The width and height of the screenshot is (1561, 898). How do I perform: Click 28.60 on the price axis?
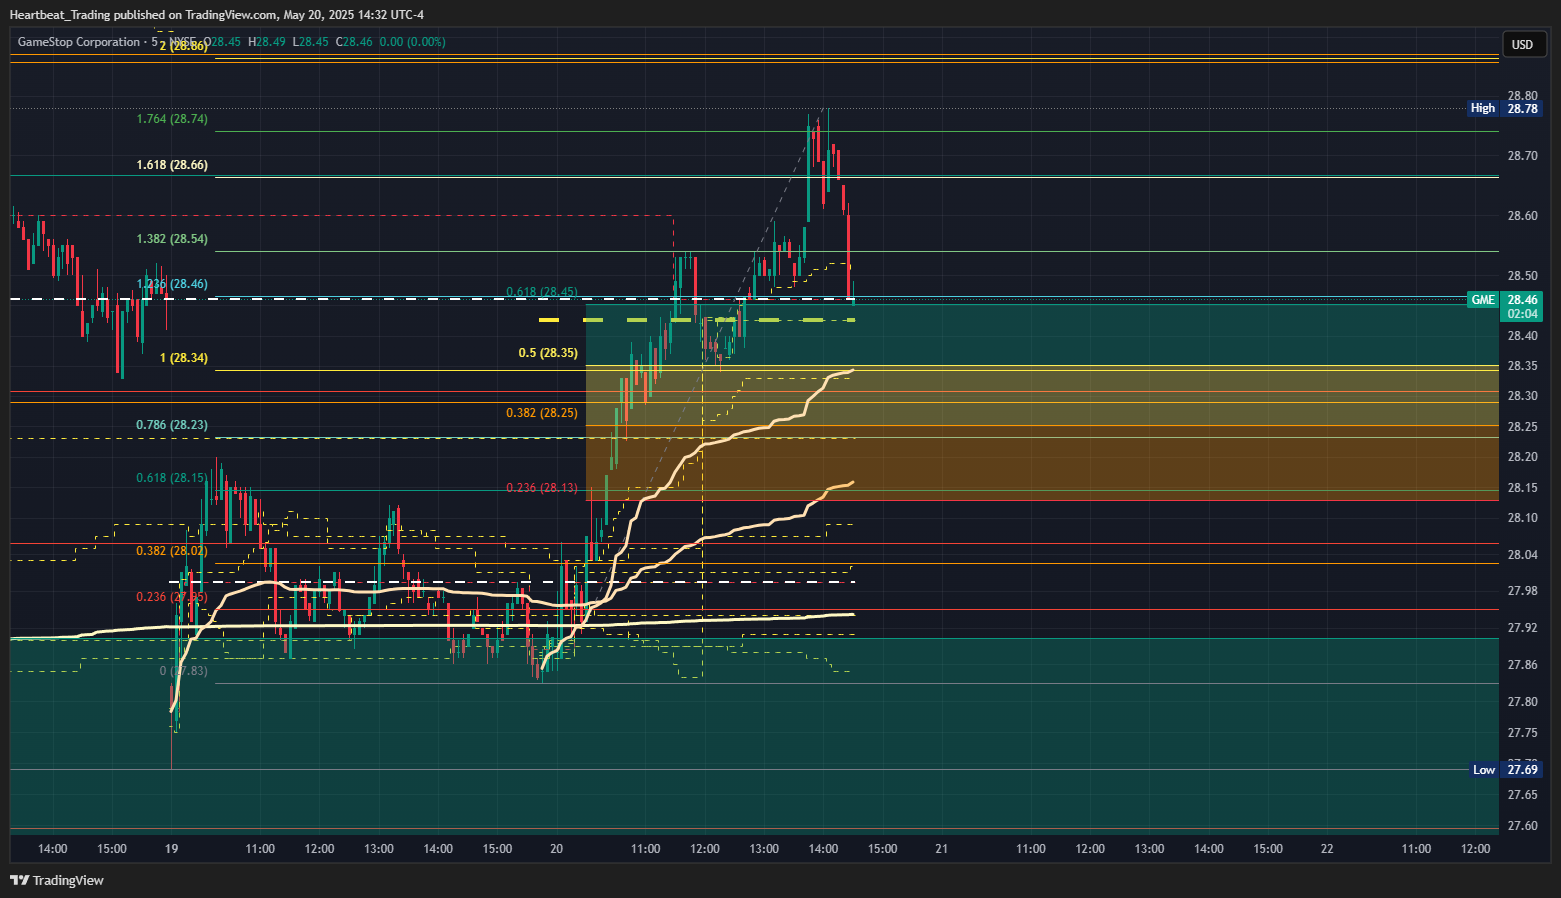pos(1522,216)
